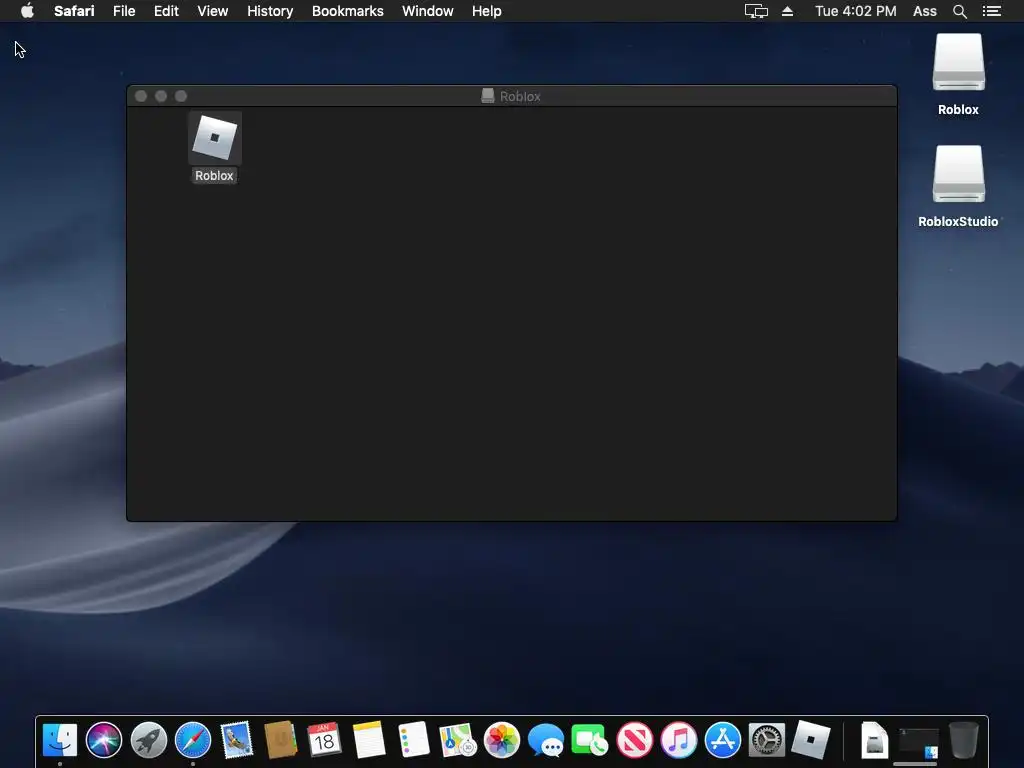Open Safari compass icon in Dock
Viewport: 1024px width, 768px height.
click(x=193, y=740)
